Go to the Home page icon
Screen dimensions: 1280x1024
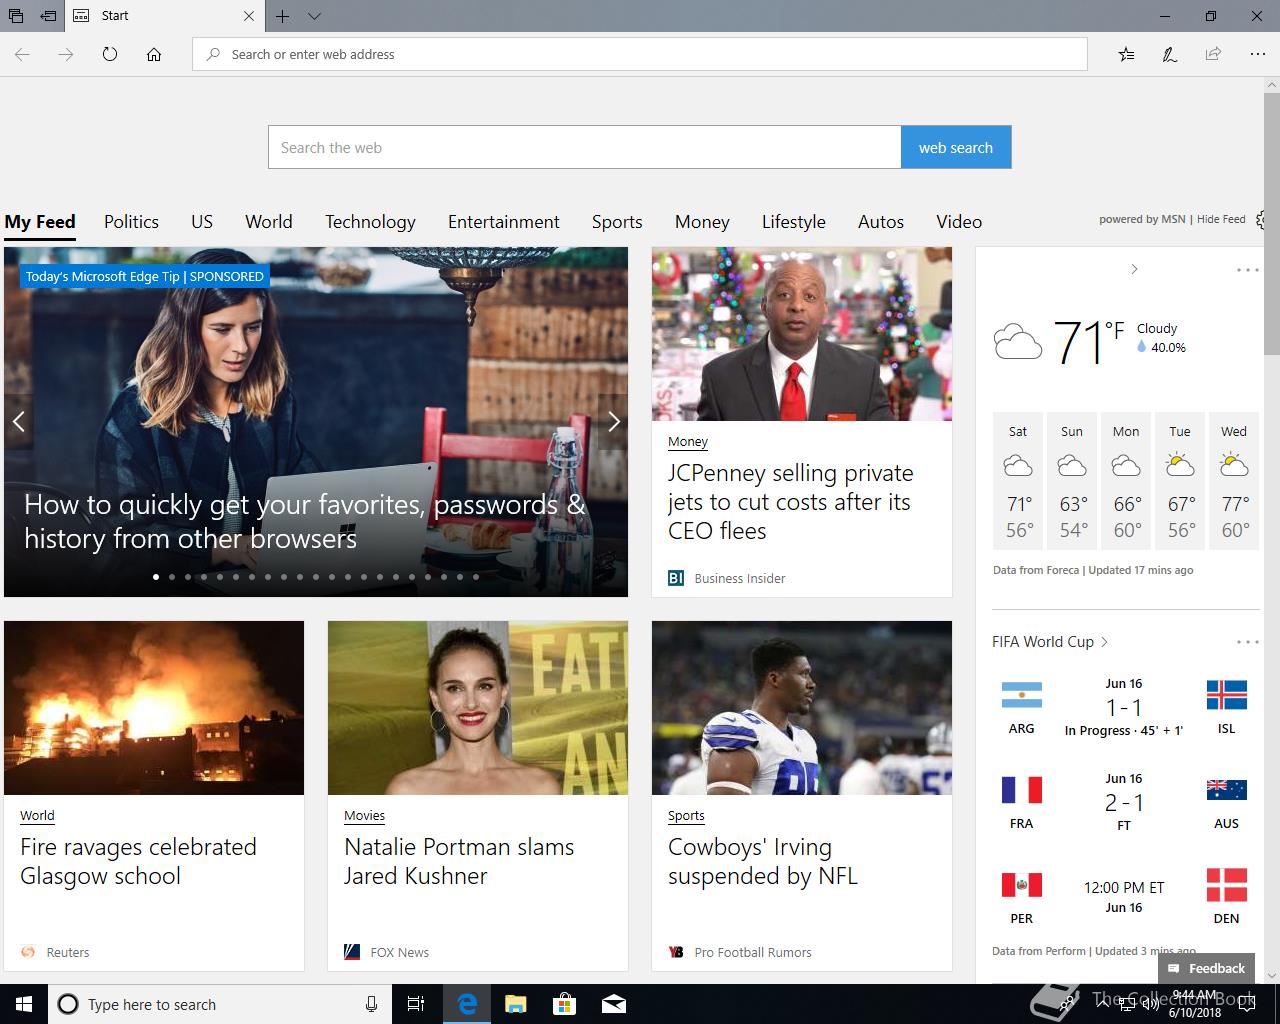154,54
